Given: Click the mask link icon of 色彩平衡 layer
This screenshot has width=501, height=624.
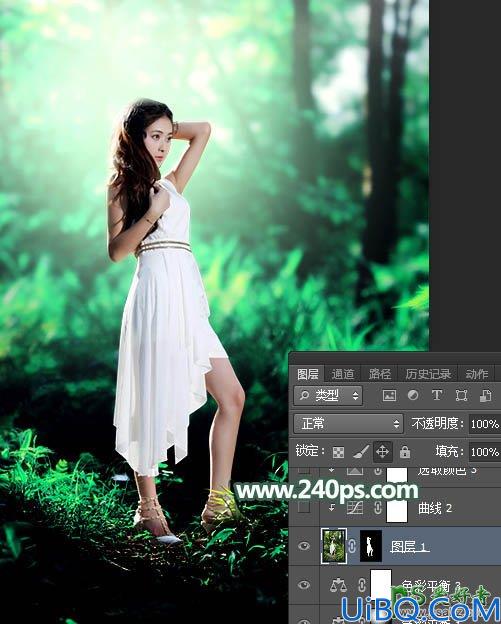Looking at the screenshot, I should 361,585.
